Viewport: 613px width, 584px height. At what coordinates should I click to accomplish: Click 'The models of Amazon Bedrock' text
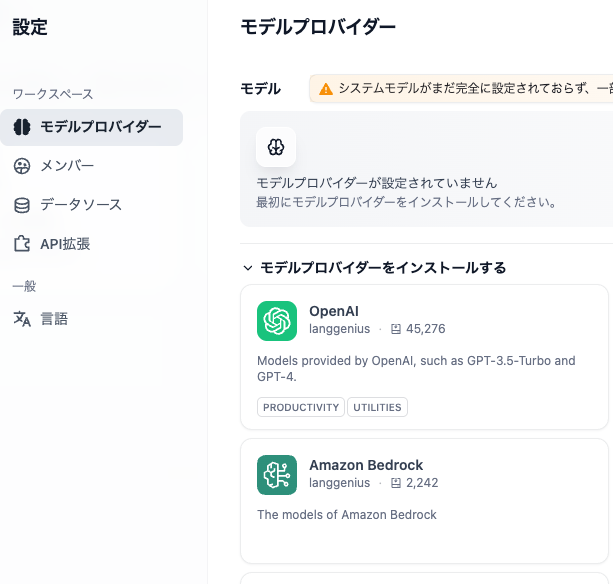tap(347, 514)
